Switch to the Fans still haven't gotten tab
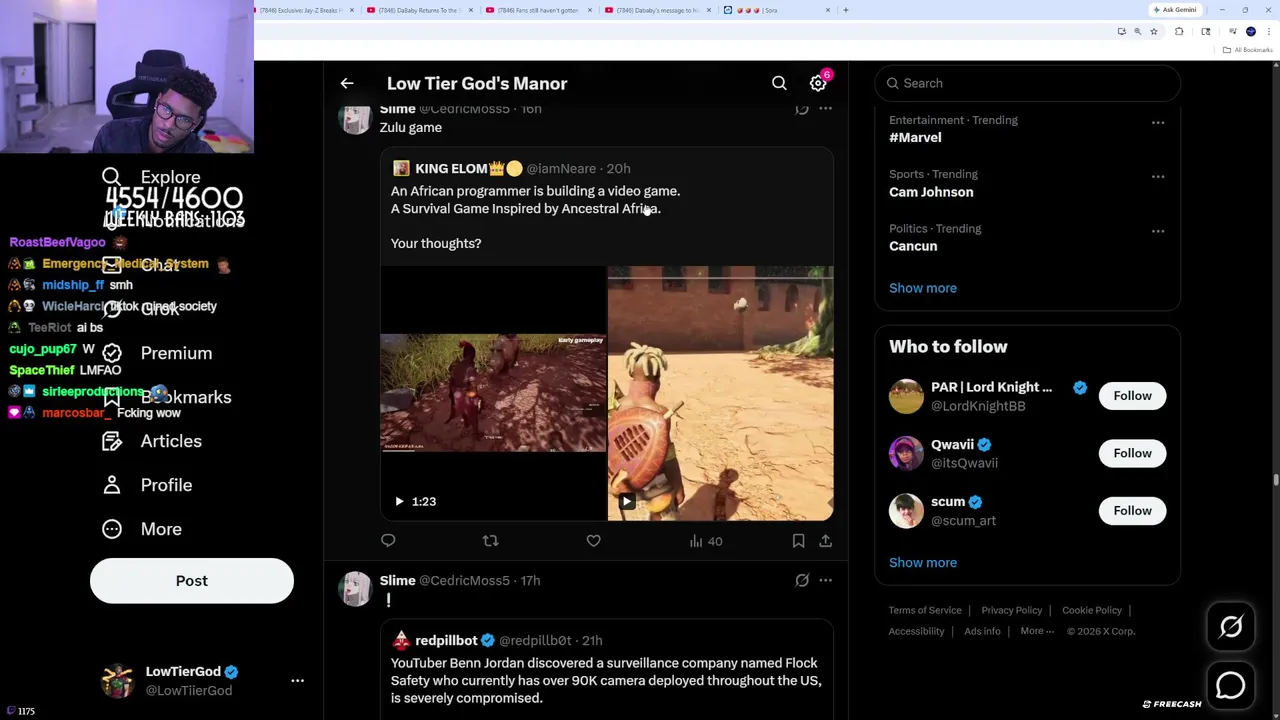The height and width of the screenshot is (720, 1280). [x=538, y=10]
